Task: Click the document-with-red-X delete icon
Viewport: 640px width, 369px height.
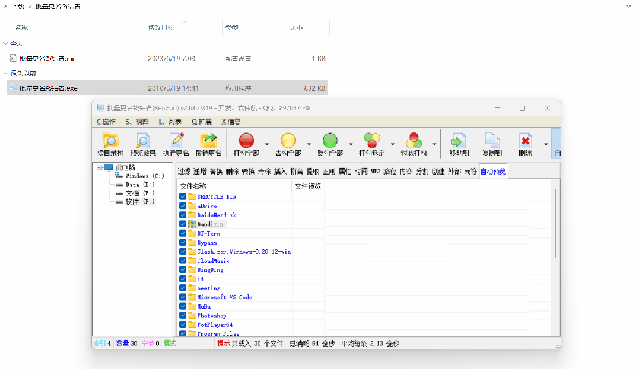Action: click(525, 140)
